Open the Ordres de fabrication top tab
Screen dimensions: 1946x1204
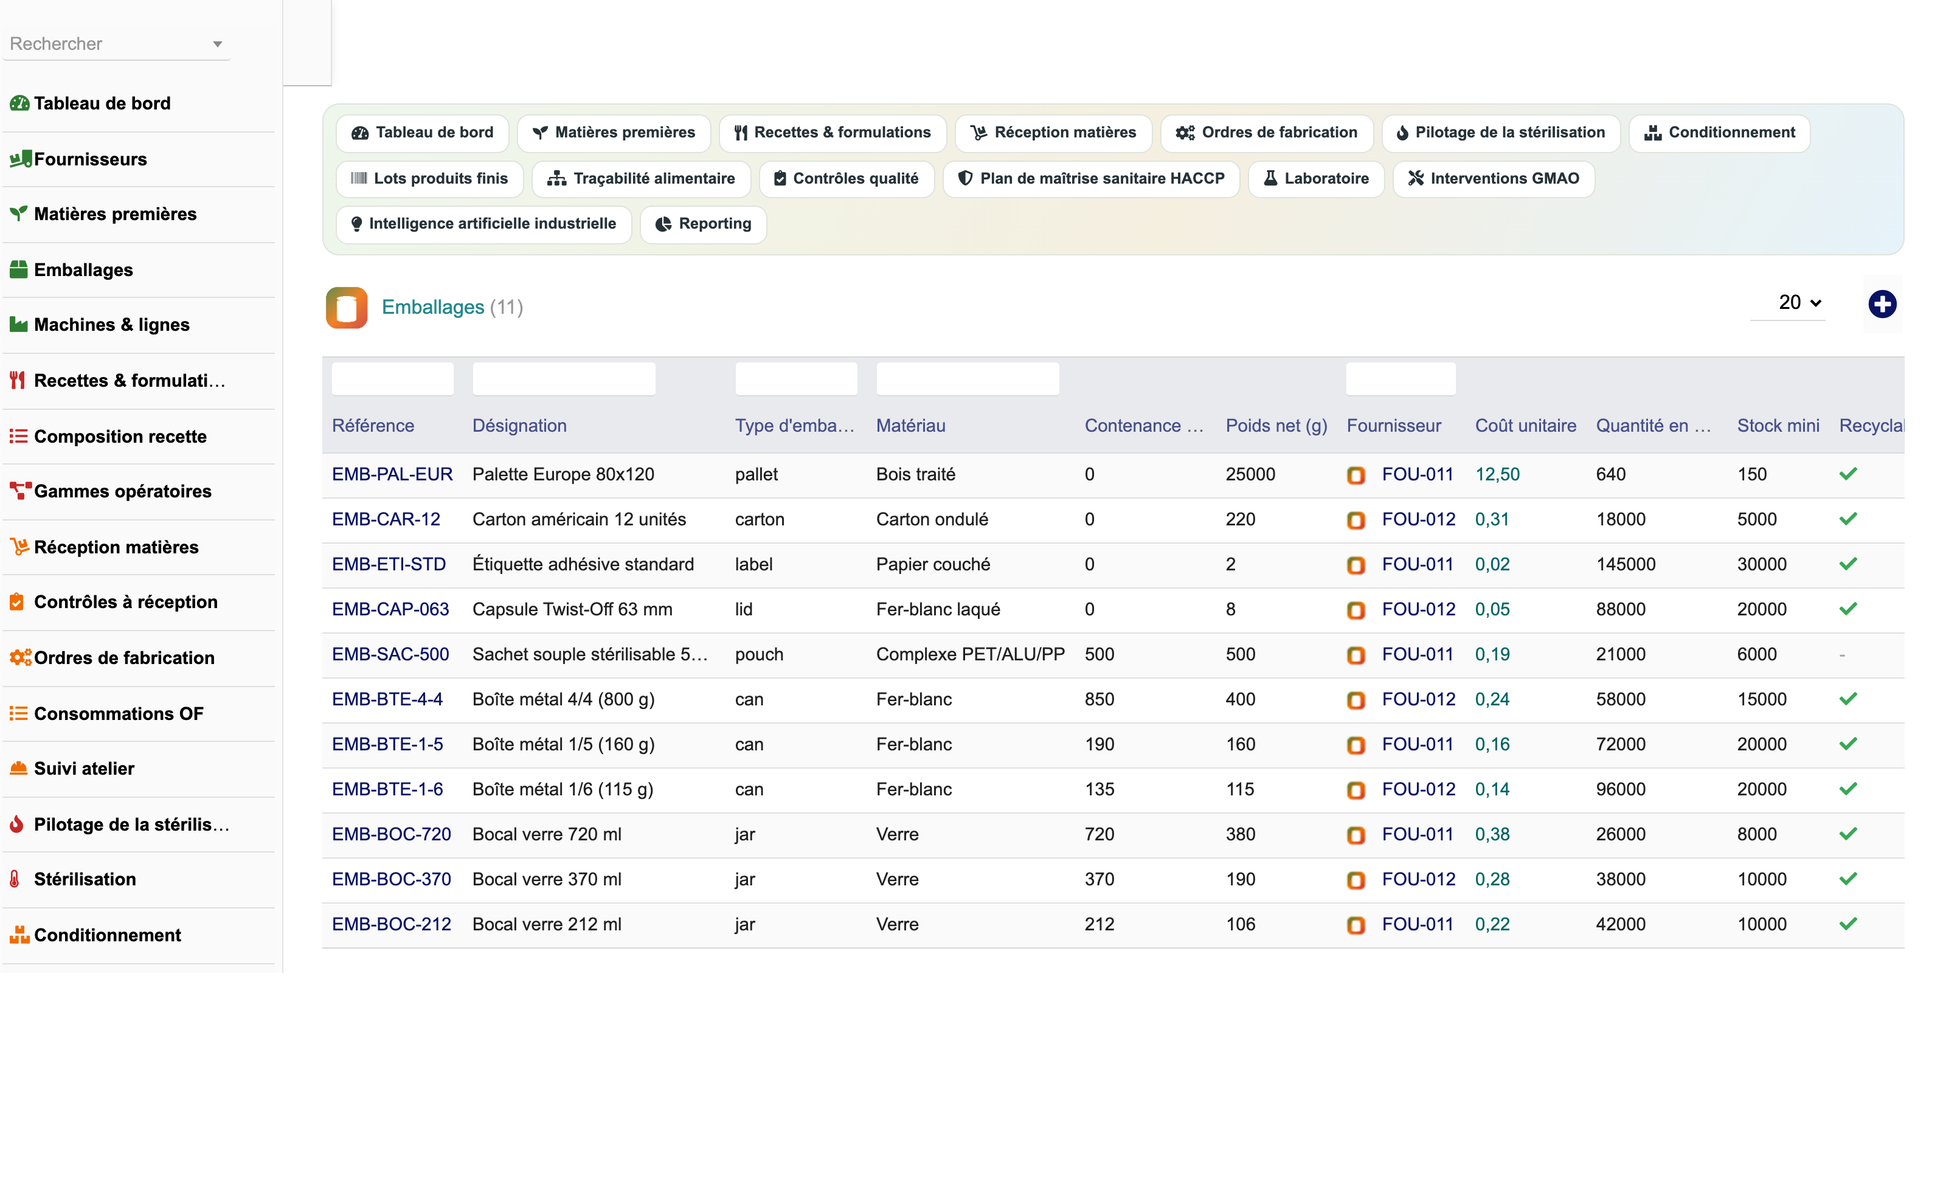(x=1266, y=133)
